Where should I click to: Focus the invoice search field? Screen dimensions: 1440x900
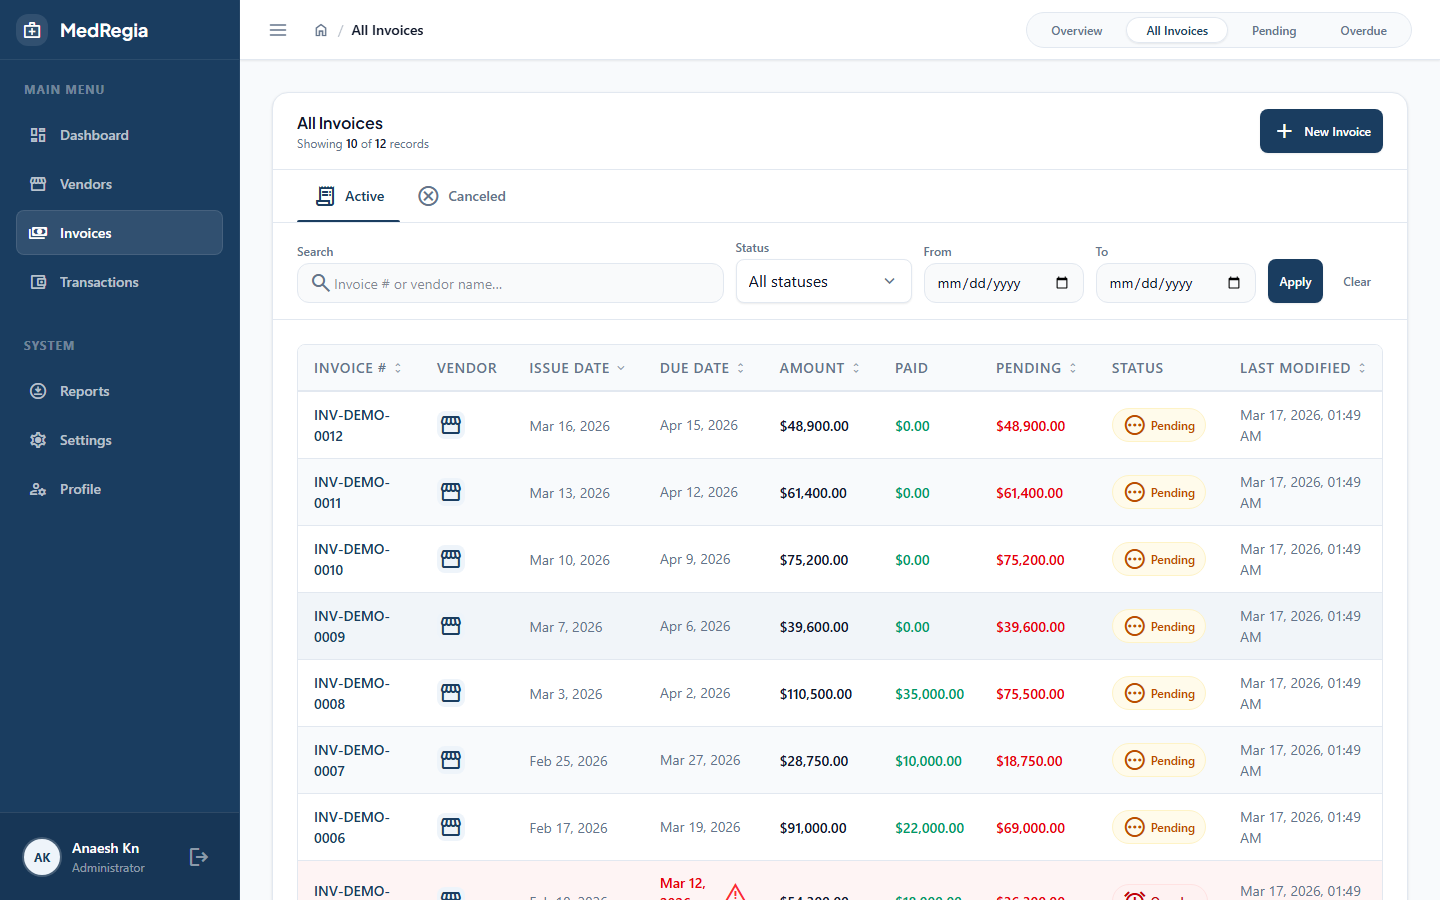coord(510,283)
